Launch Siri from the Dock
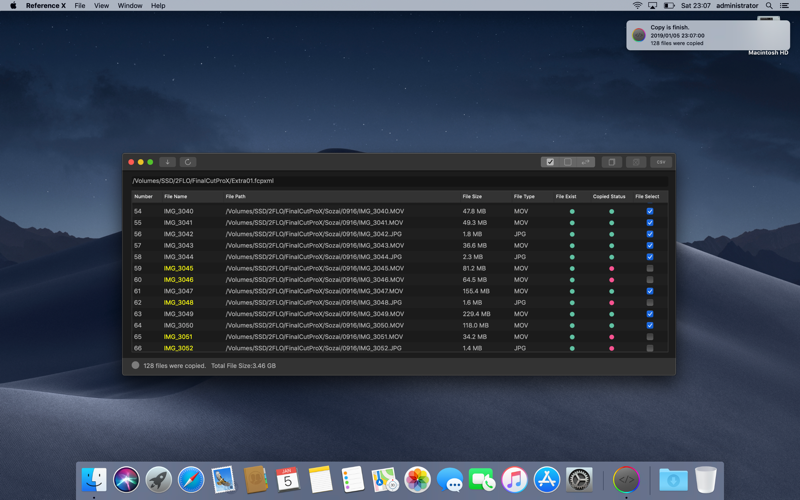Image resolution: width=800 pixels, height=500 pixels. [126, 480]
